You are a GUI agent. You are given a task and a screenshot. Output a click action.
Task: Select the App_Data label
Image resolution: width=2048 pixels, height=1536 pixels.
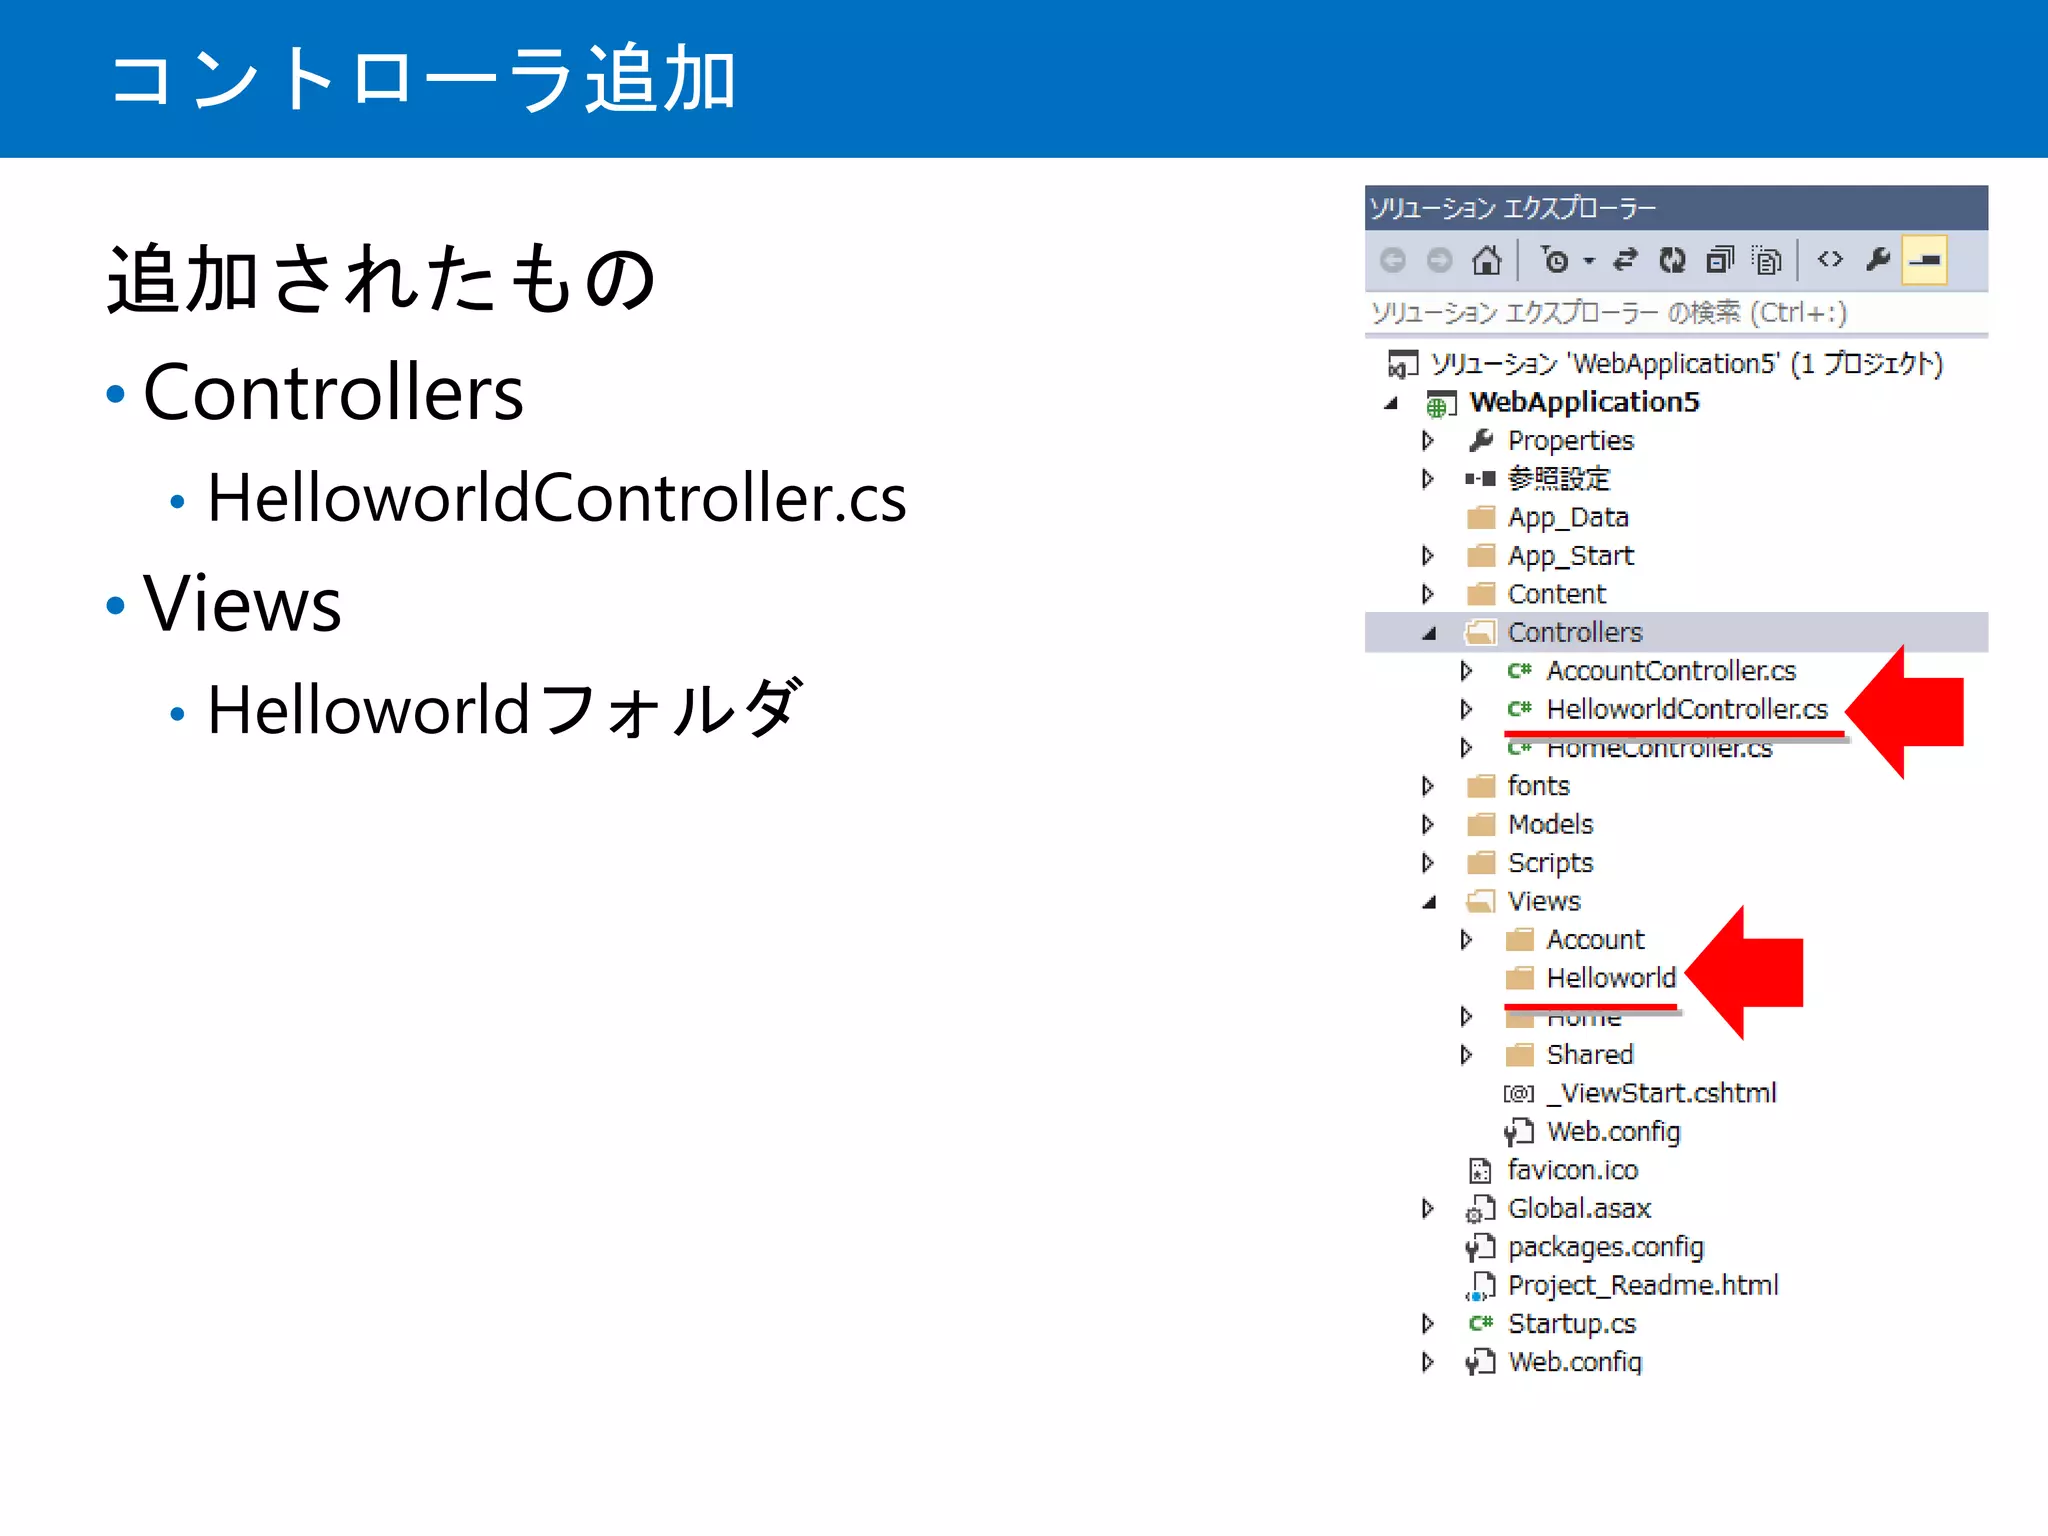(1568, 518)
